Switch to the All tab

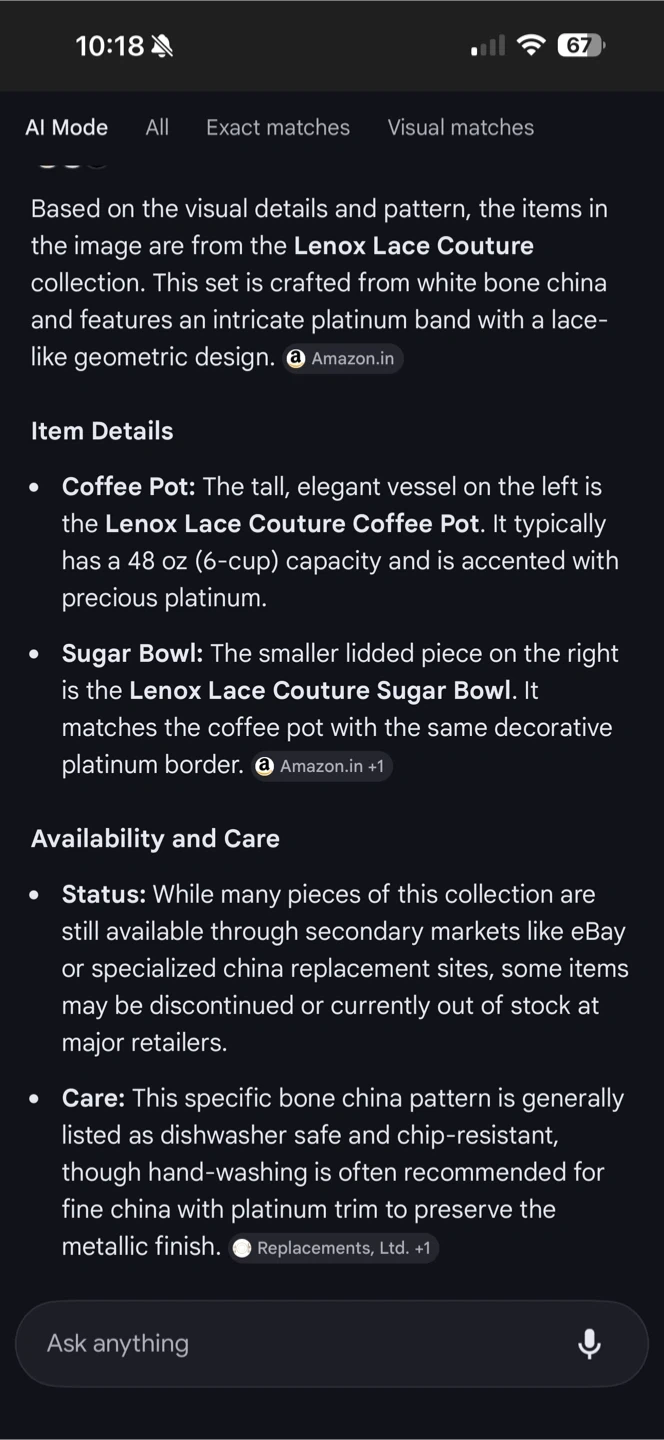(x=157, y=128)
